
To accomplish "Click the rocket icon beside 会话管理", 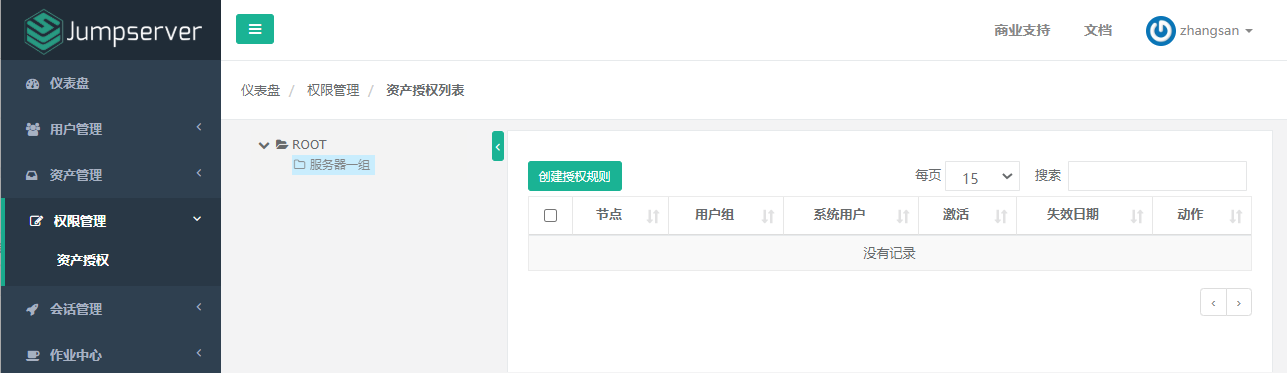I will [32, 310].
